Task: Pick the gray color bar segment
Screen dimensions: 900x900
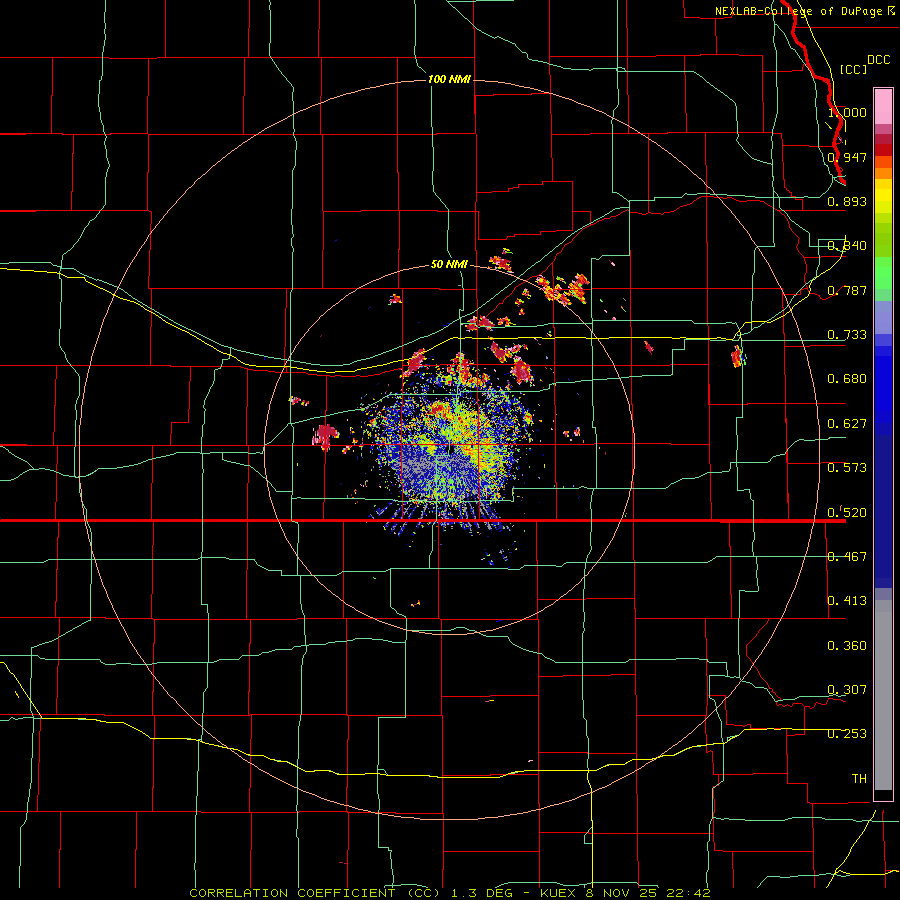Action: (x=883, y=695)
